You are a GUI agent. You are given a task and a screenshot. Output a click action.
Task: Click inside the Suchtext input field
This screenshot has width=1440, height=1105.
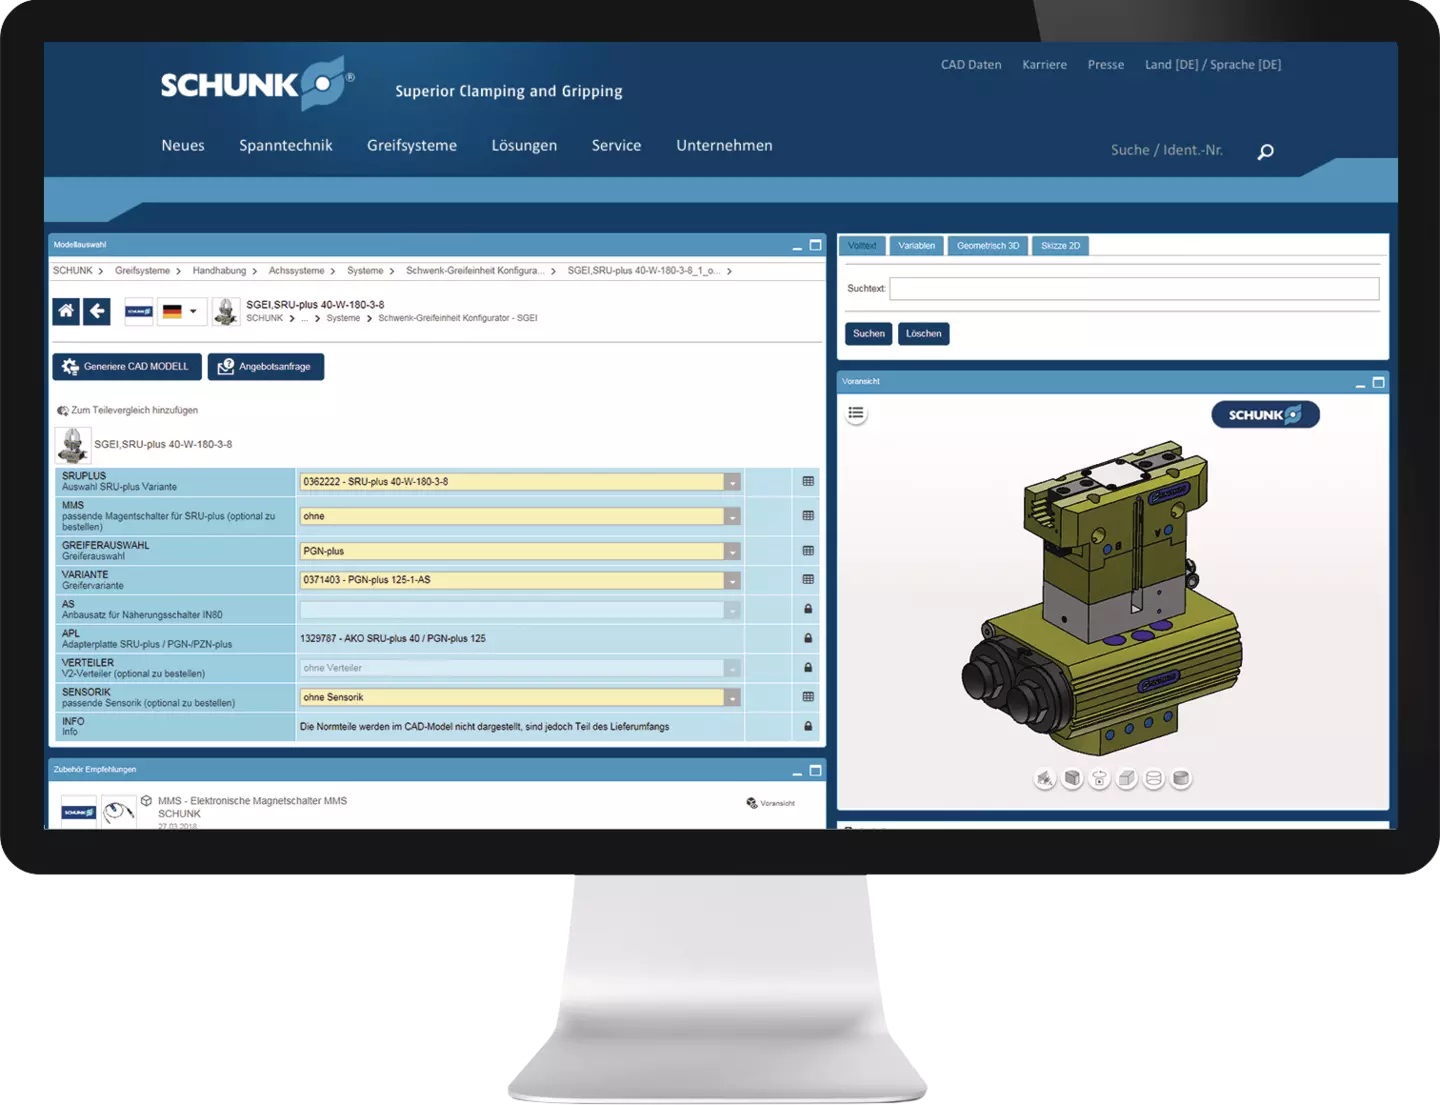click(x=1135, y=288)
